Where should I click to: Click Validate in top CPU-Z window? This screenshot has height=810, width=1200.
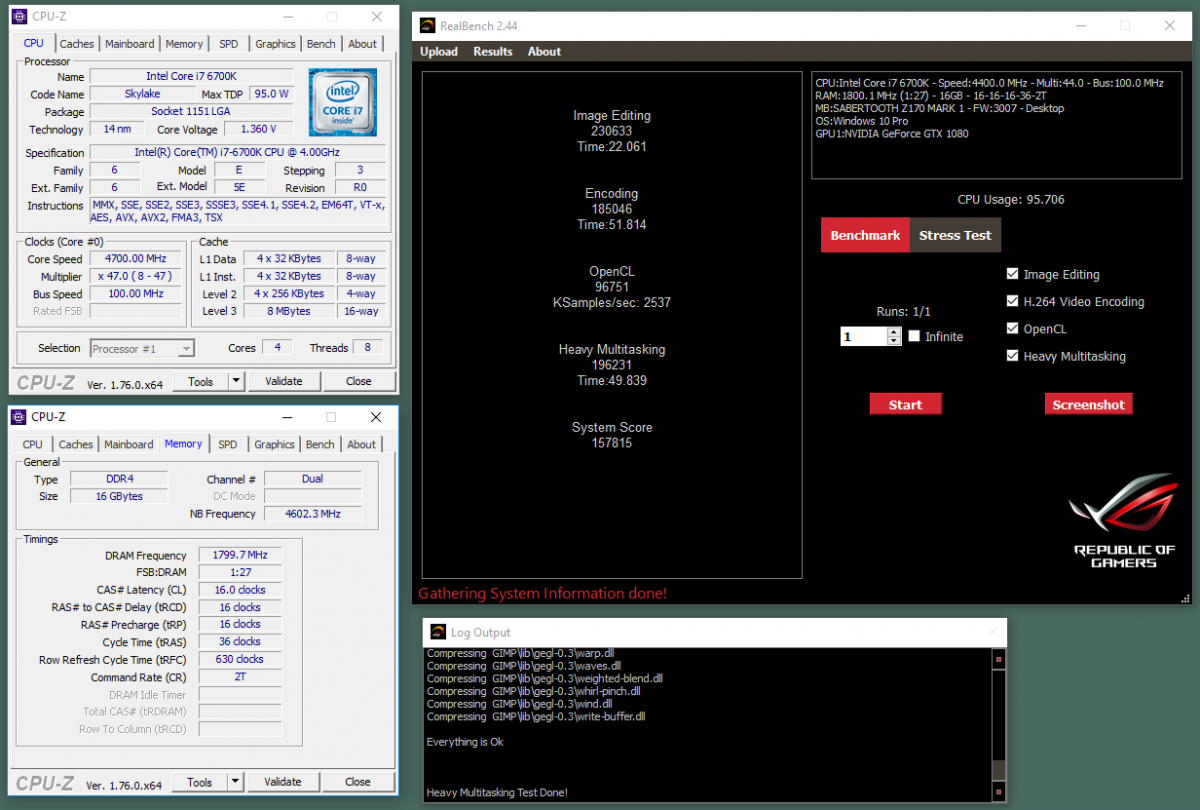tap(284, 381)
